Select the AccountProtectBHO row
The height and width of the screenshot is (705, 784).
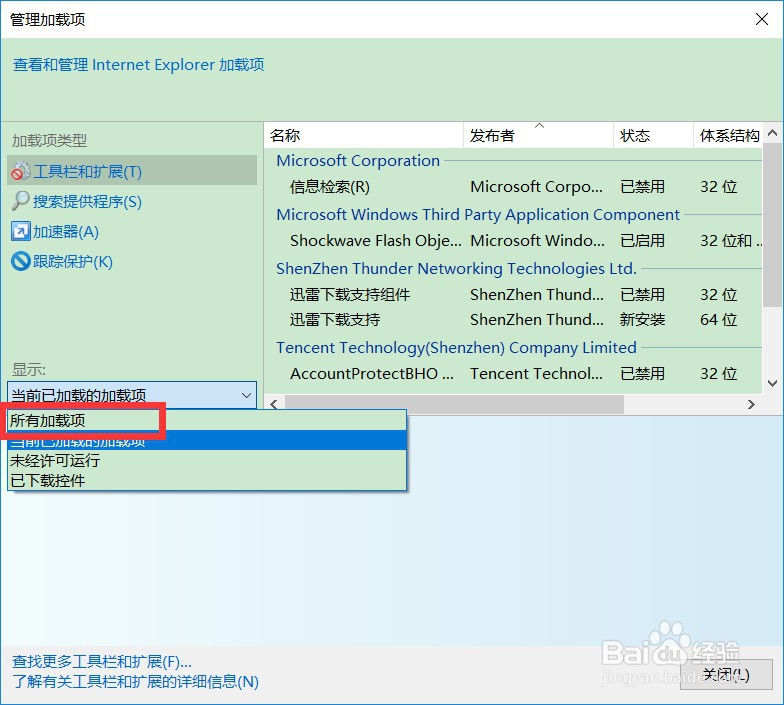click(x=513, y=374)
